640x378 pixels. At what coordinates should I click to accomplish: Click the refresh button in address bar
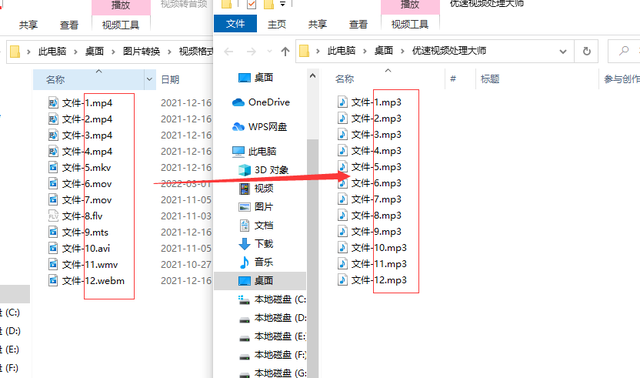587,51
